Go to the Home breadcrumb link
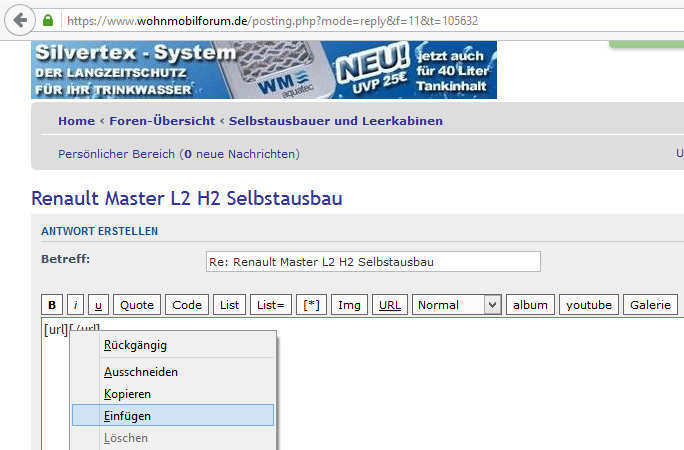 (x=76, y=121)
